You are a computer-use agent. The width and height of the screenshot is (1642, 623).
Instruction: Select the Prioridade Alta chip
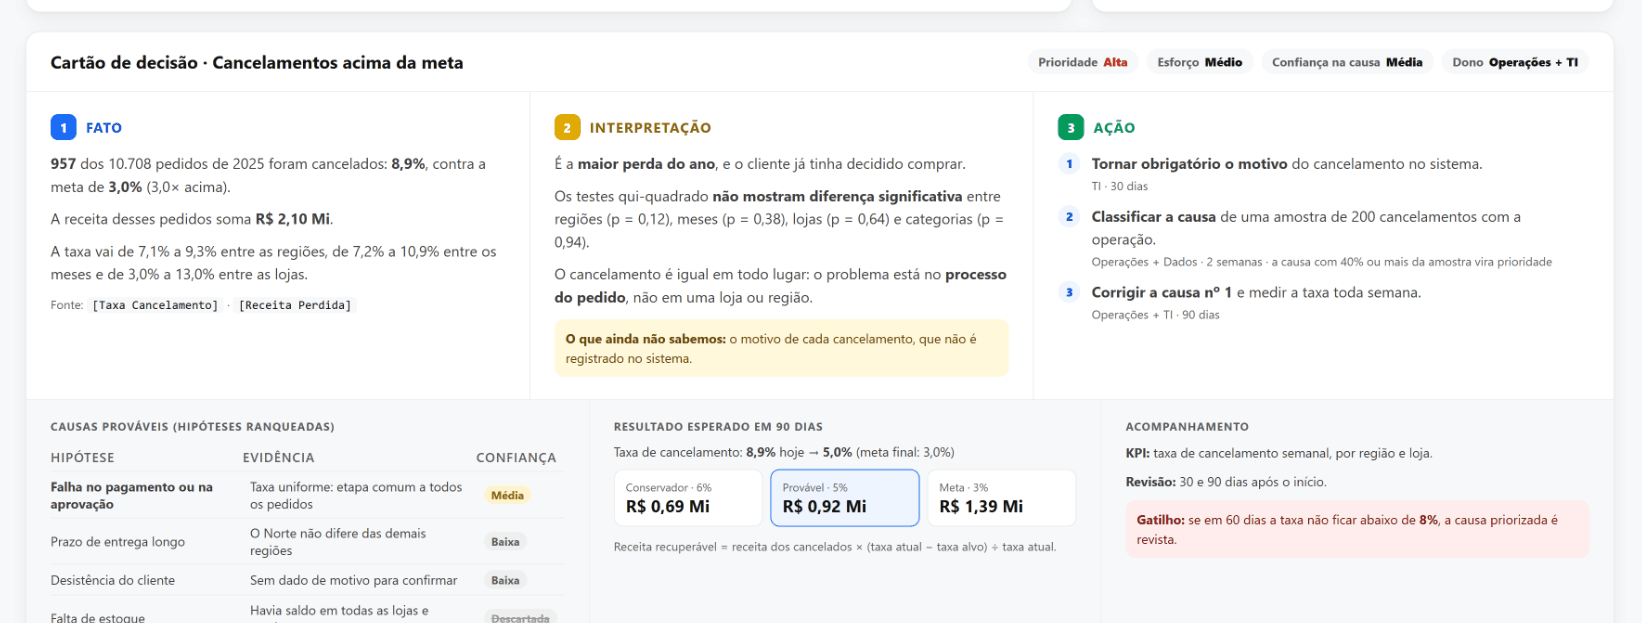(1083, 62)
